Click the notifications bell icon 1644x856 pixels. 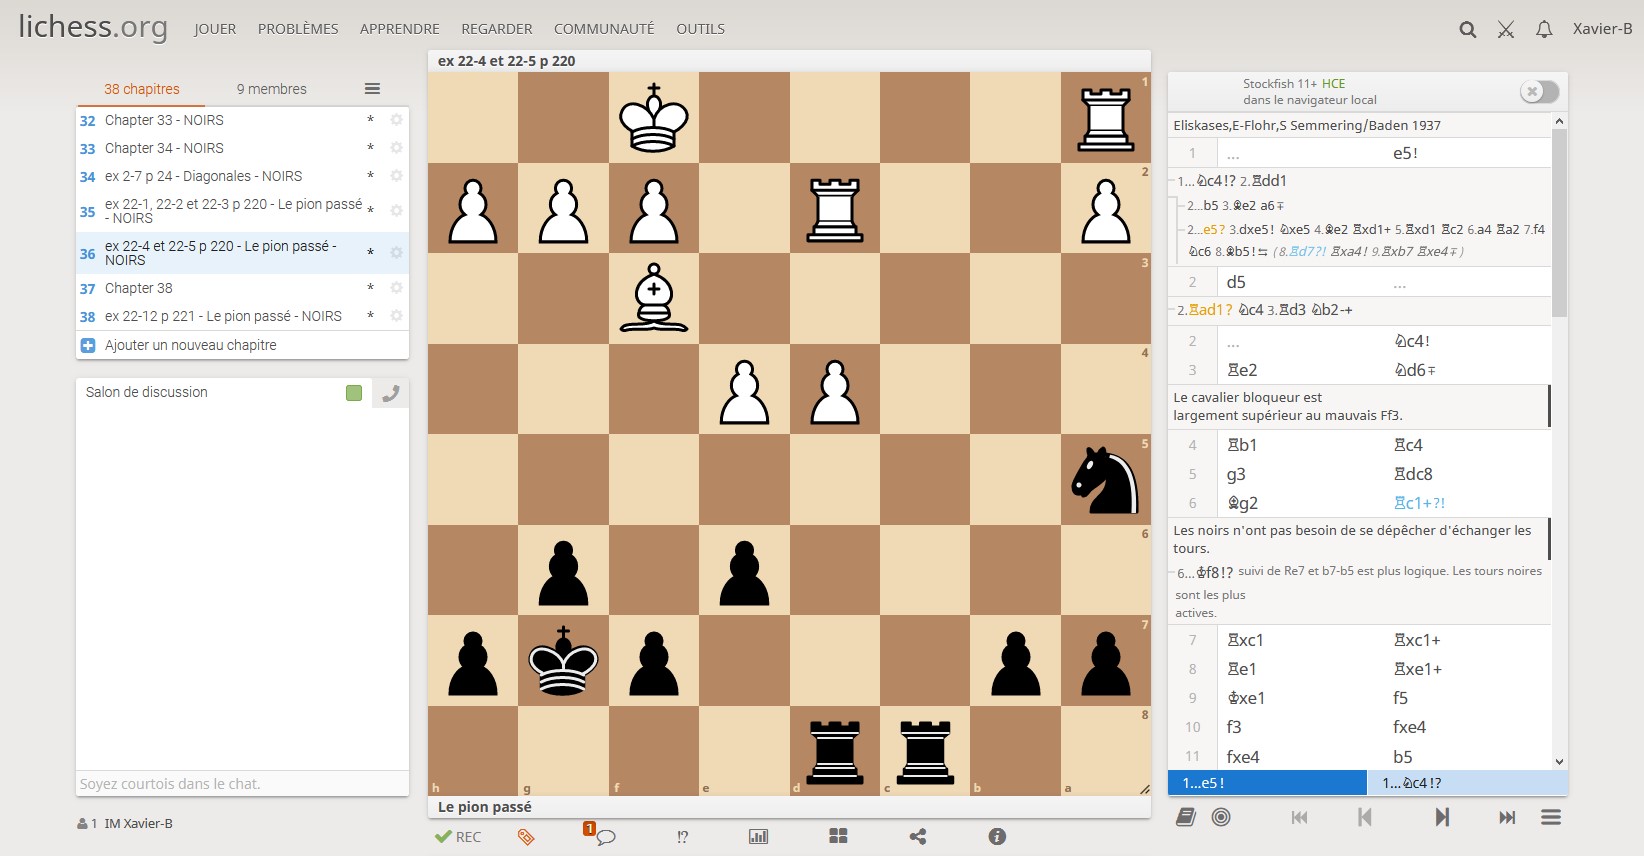point(1544,29)
